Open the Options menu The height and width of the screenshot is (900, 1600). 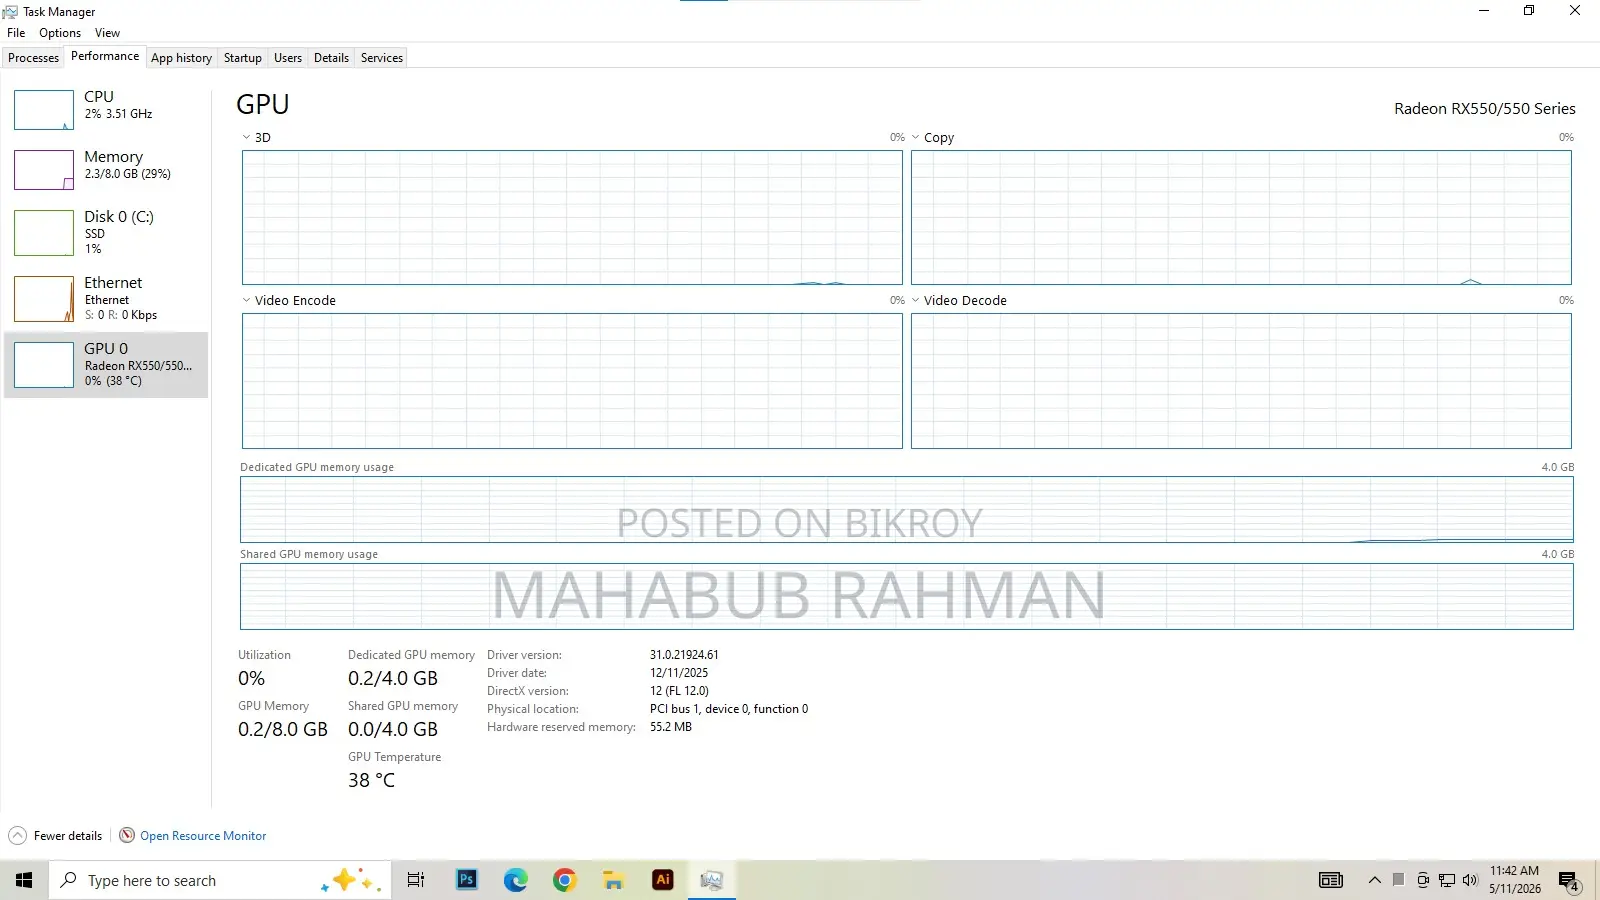tap(60, 33)
